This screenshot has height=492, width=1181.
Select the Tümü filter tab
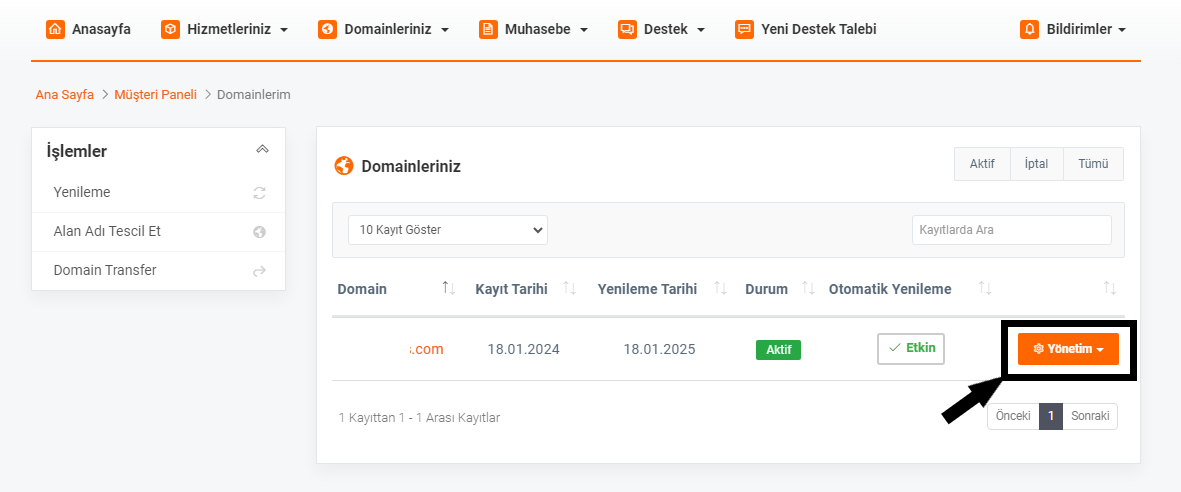pos(1094,163)
